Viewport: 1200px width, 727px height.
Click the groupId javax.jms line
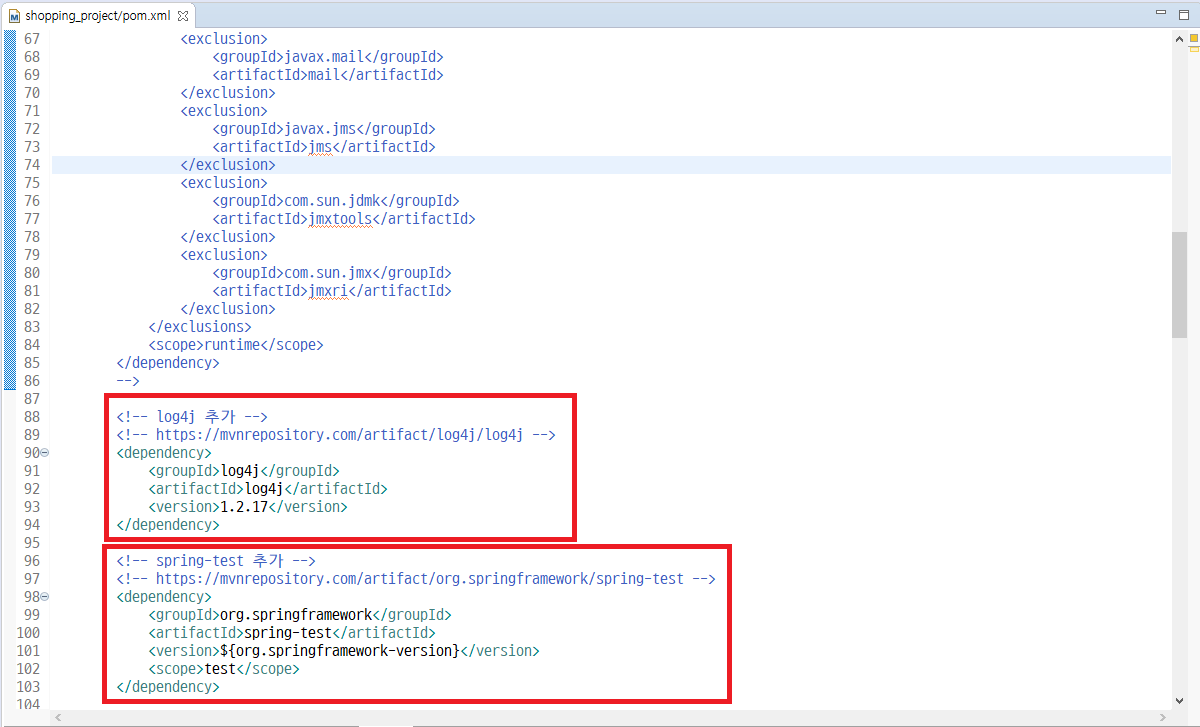pos(324,129)
